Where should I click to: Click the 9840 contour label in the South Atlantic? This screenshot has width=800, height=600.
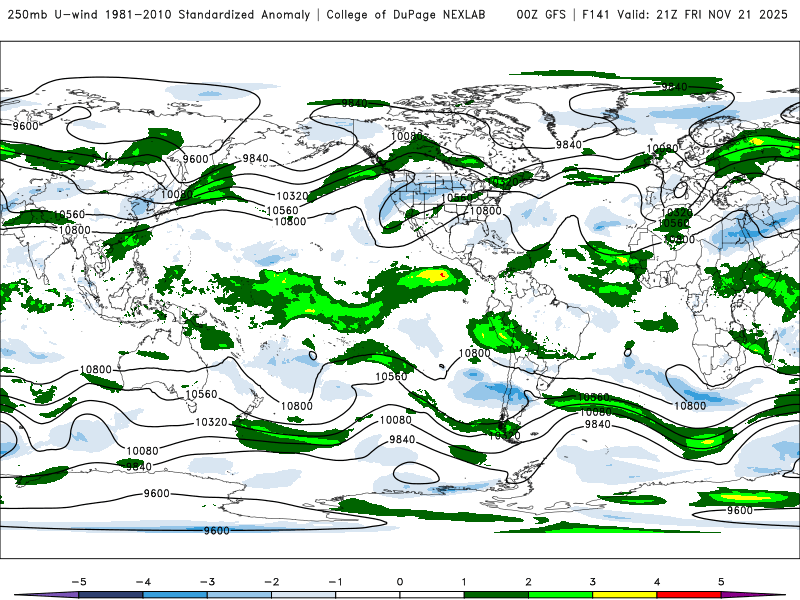pos(597,424)
